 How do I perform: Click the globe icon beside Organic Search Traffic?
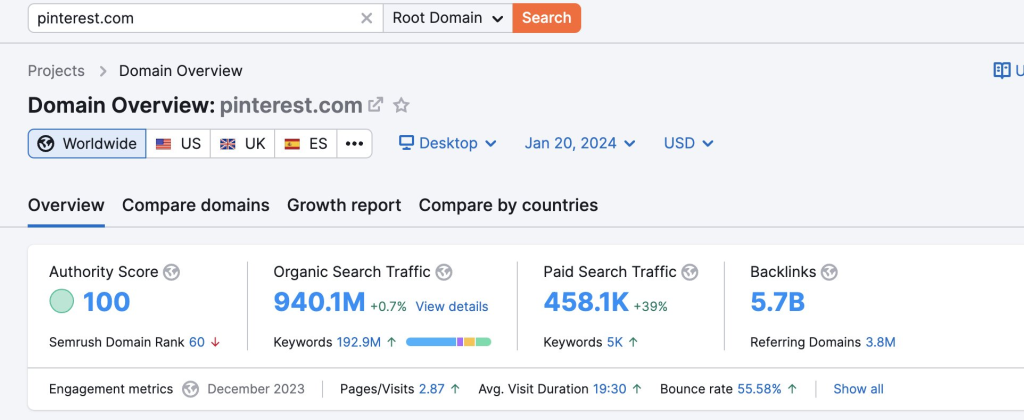[x=444, y=272]
